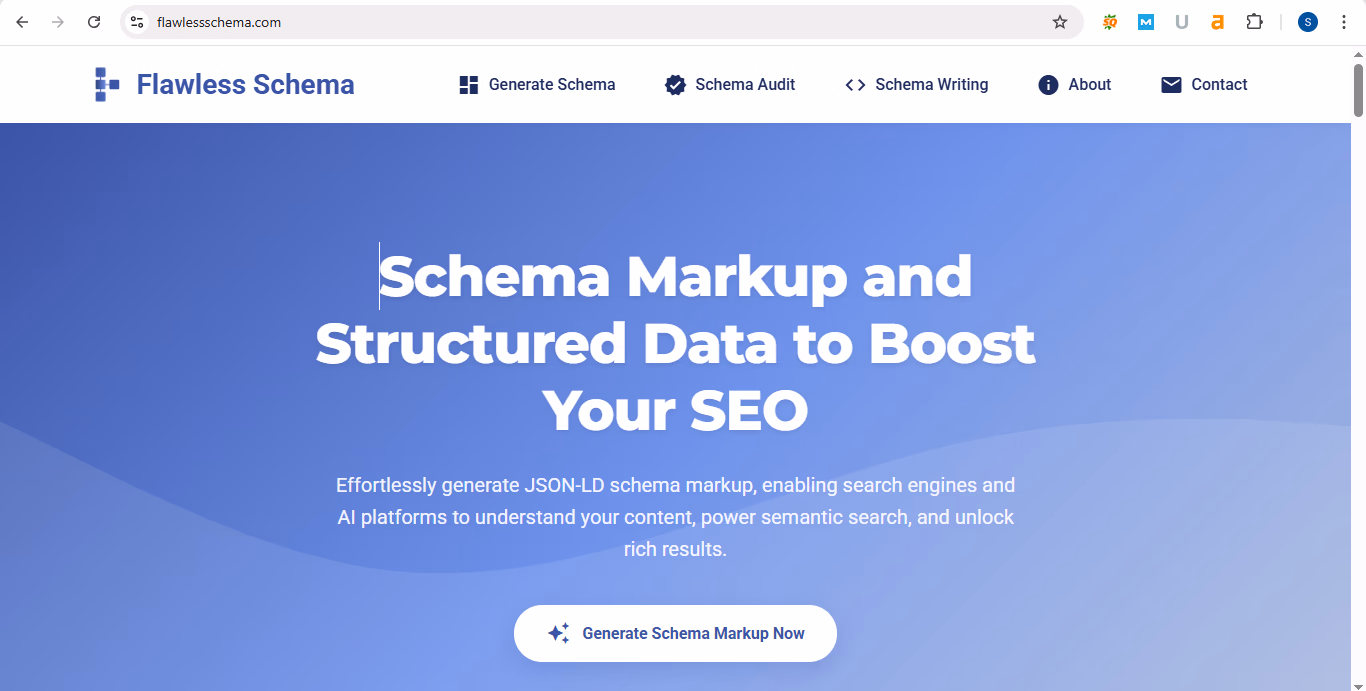Reload the page
Viewport: 1366px width, 691px height.
pyautogui.click(x=94, y=22)
